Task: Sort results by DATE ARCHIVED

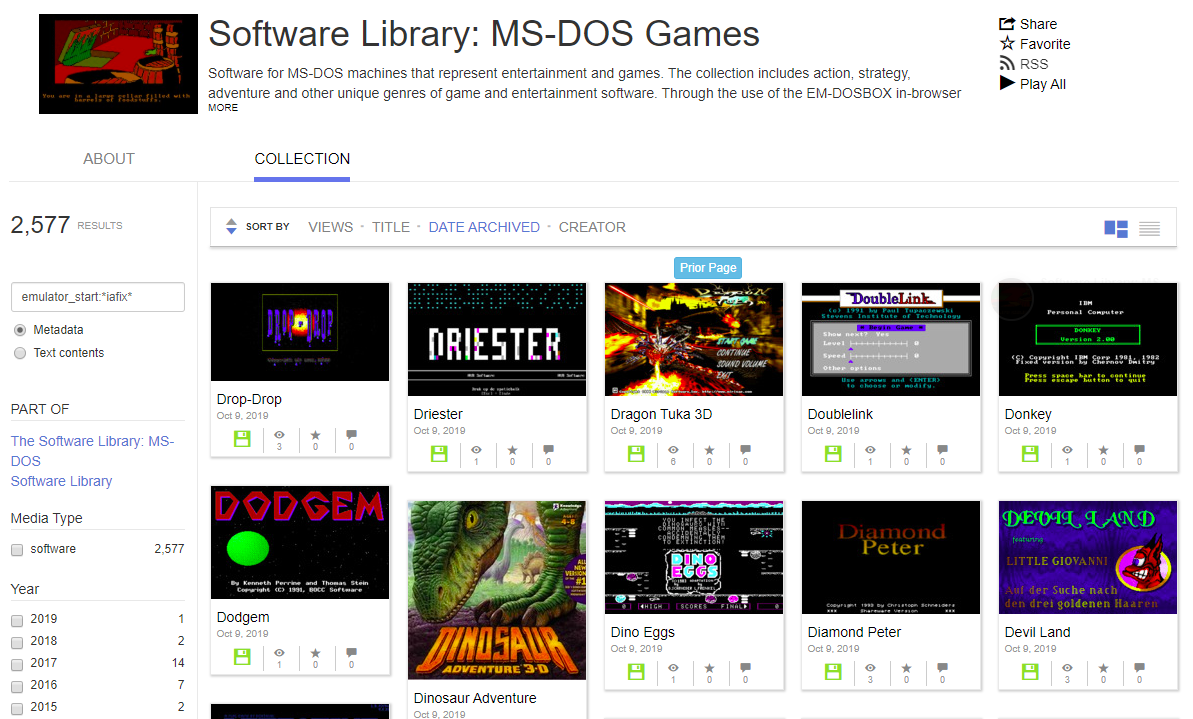Action: pyautogui.click(x=484, y=227)
